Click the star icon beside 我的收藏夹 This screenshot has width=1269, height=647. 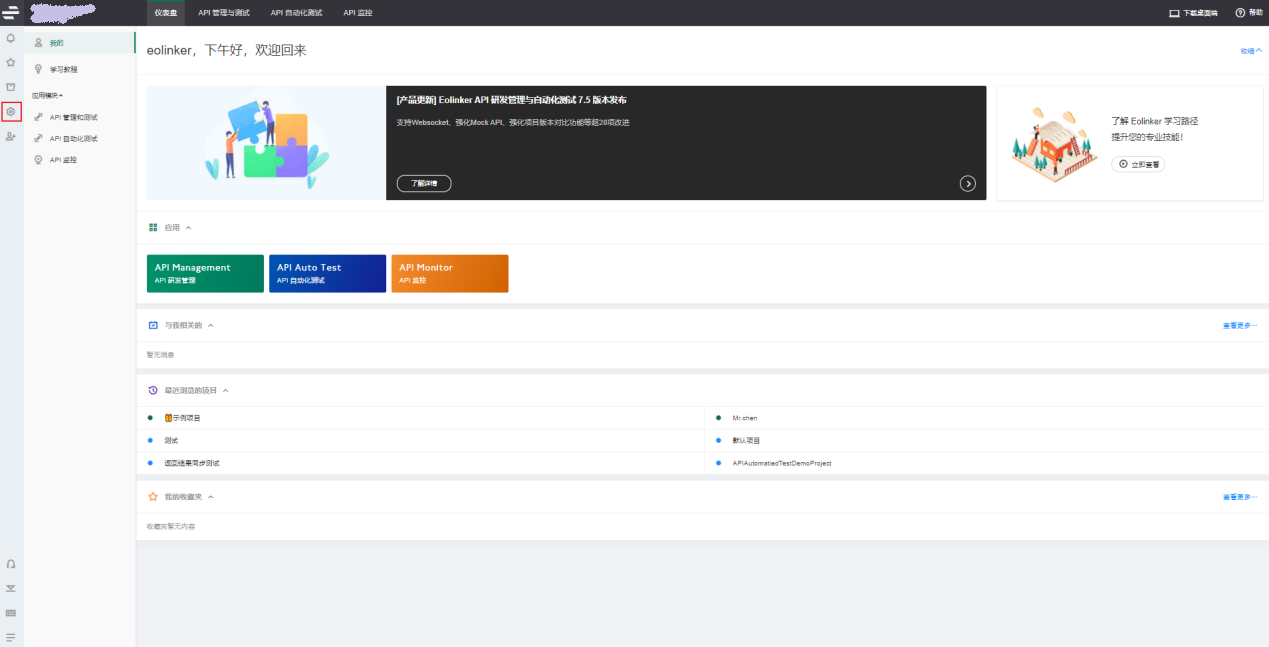tap(153, 496)
